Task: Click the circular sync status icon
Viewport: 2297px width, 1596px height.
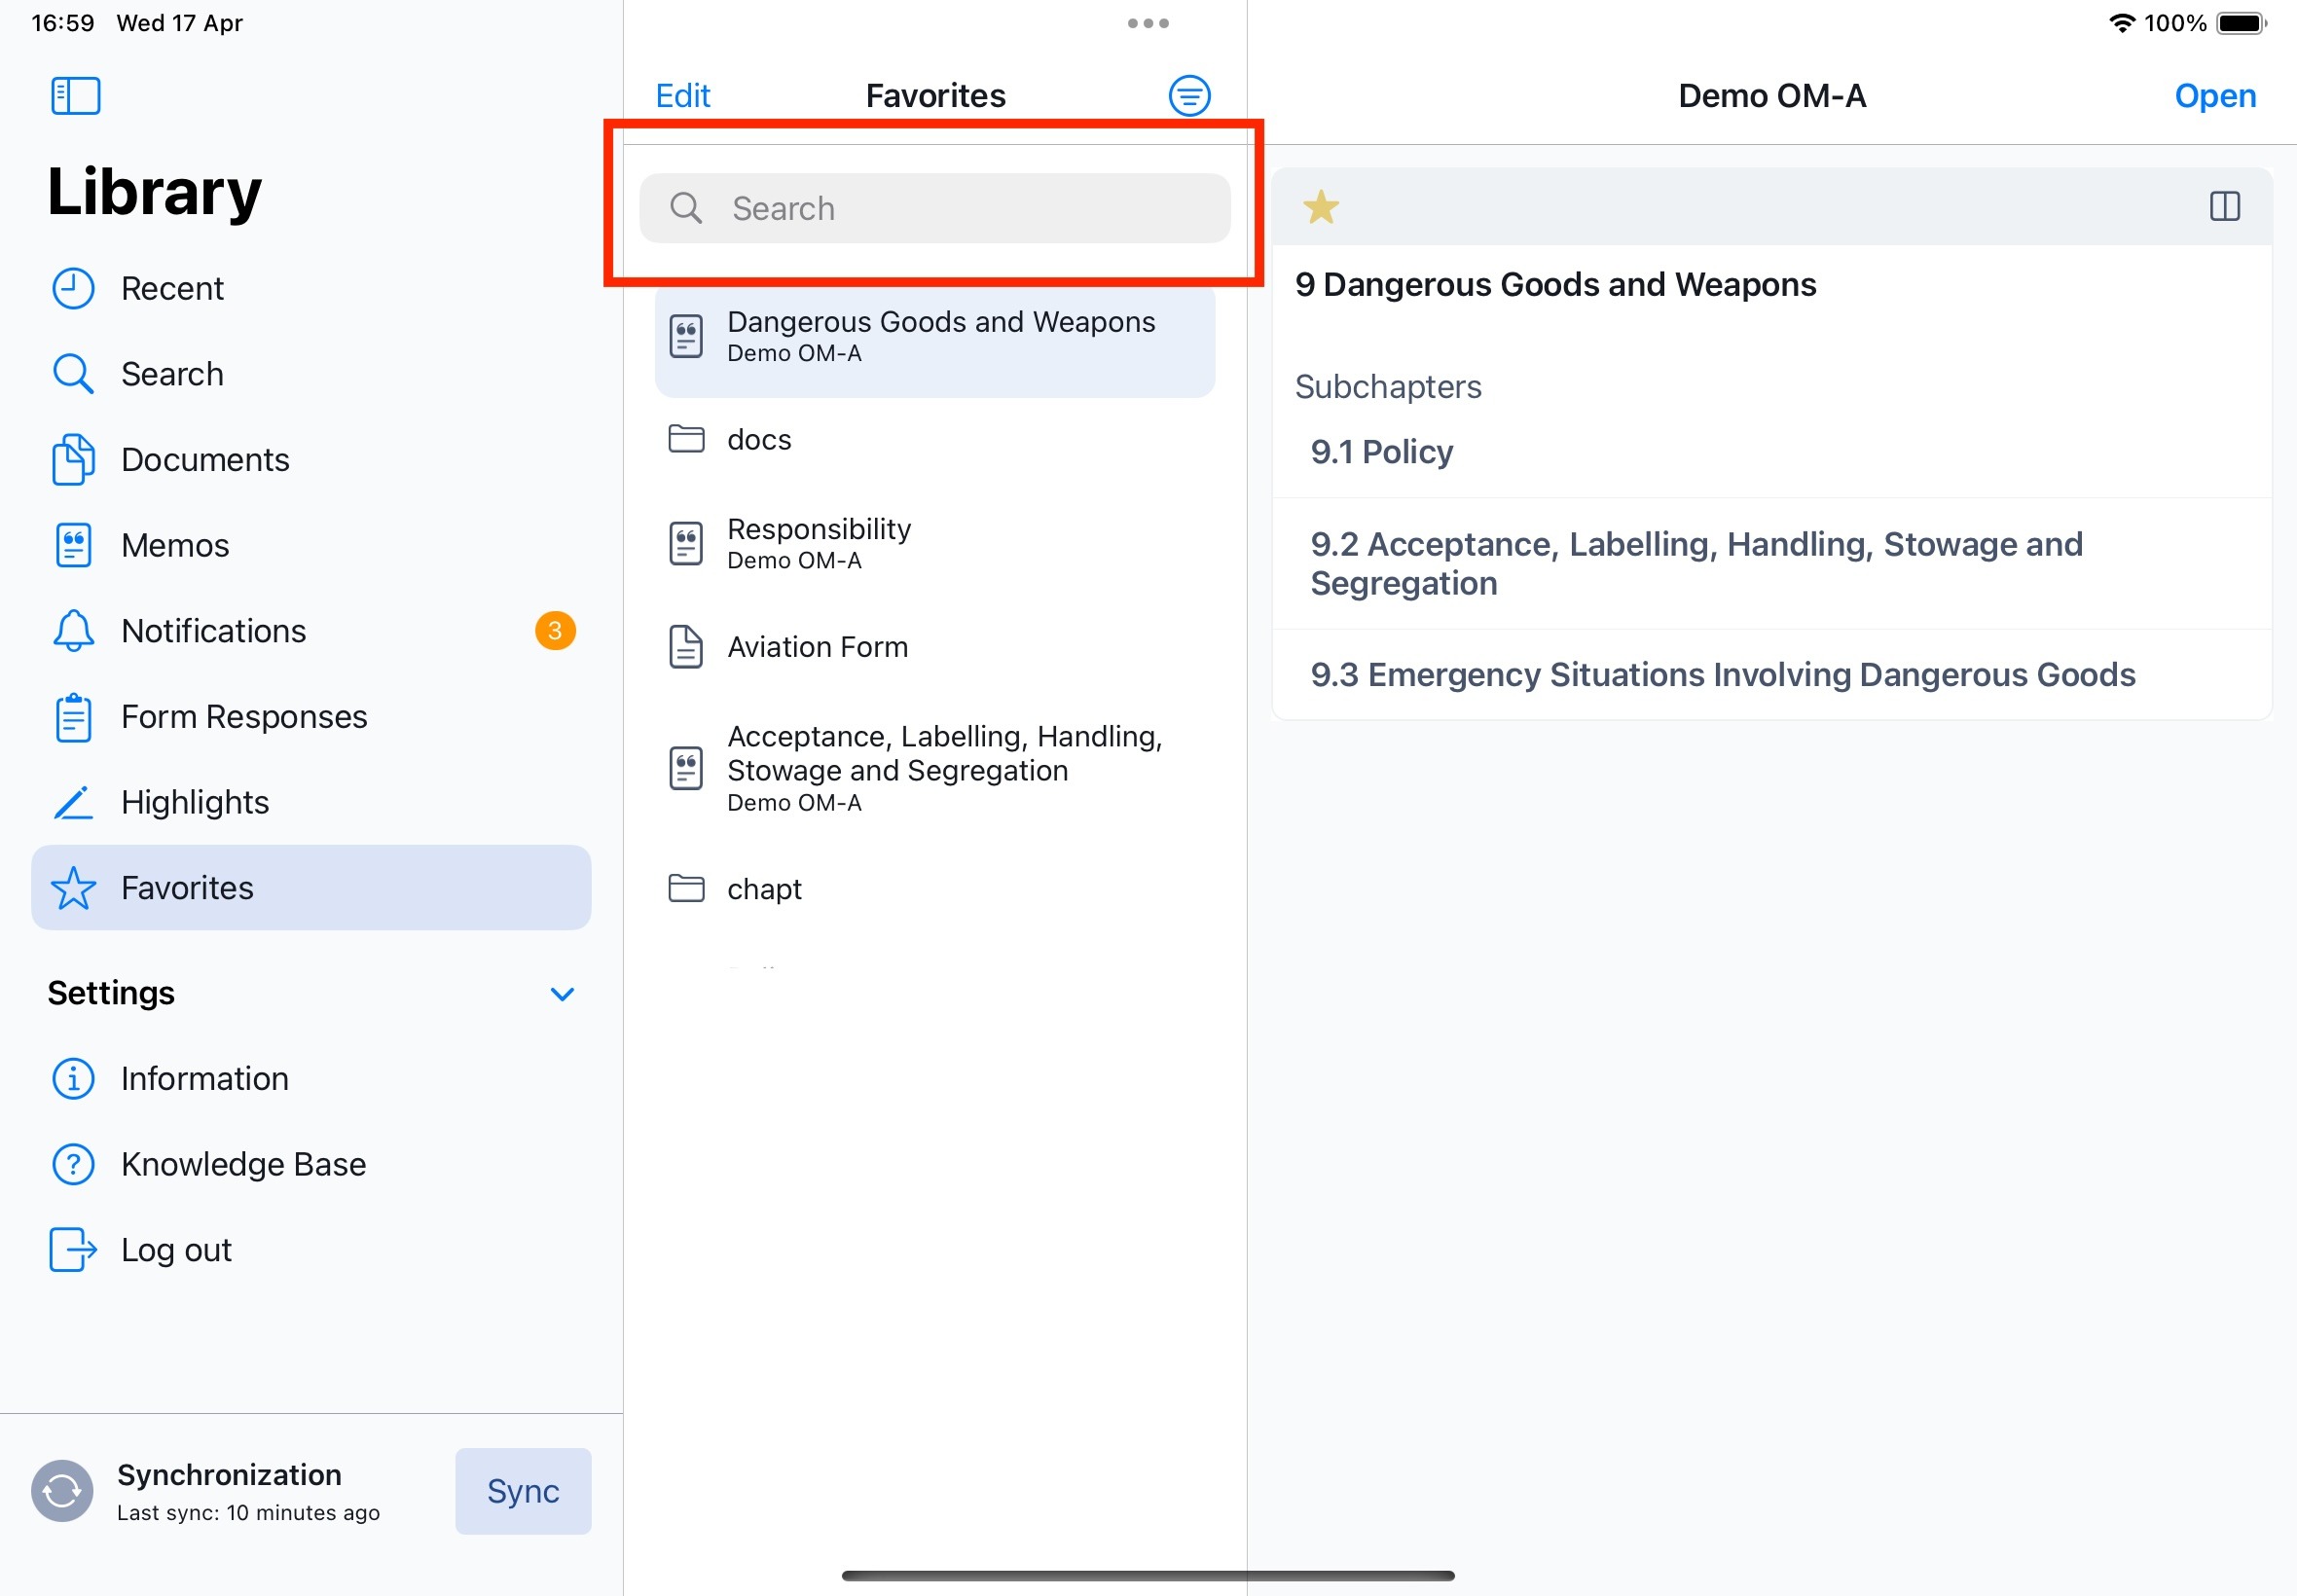Action: [x=62, y=1490]
